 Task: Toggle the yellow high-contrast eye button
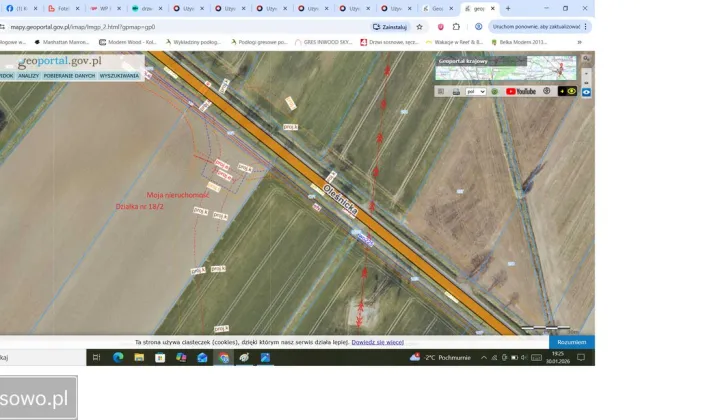[567, 91]
